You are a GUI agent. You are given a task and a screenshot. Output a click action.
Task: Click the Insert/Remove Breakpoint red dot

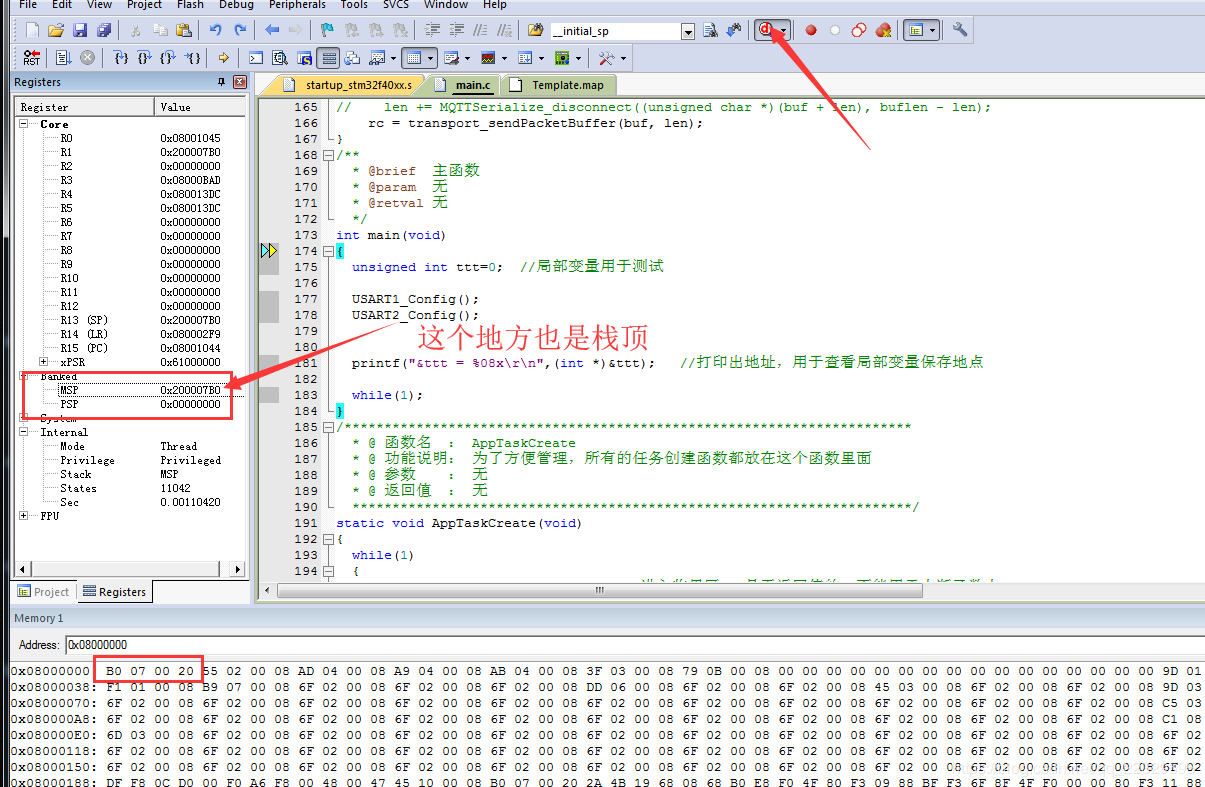pos(811,31)
